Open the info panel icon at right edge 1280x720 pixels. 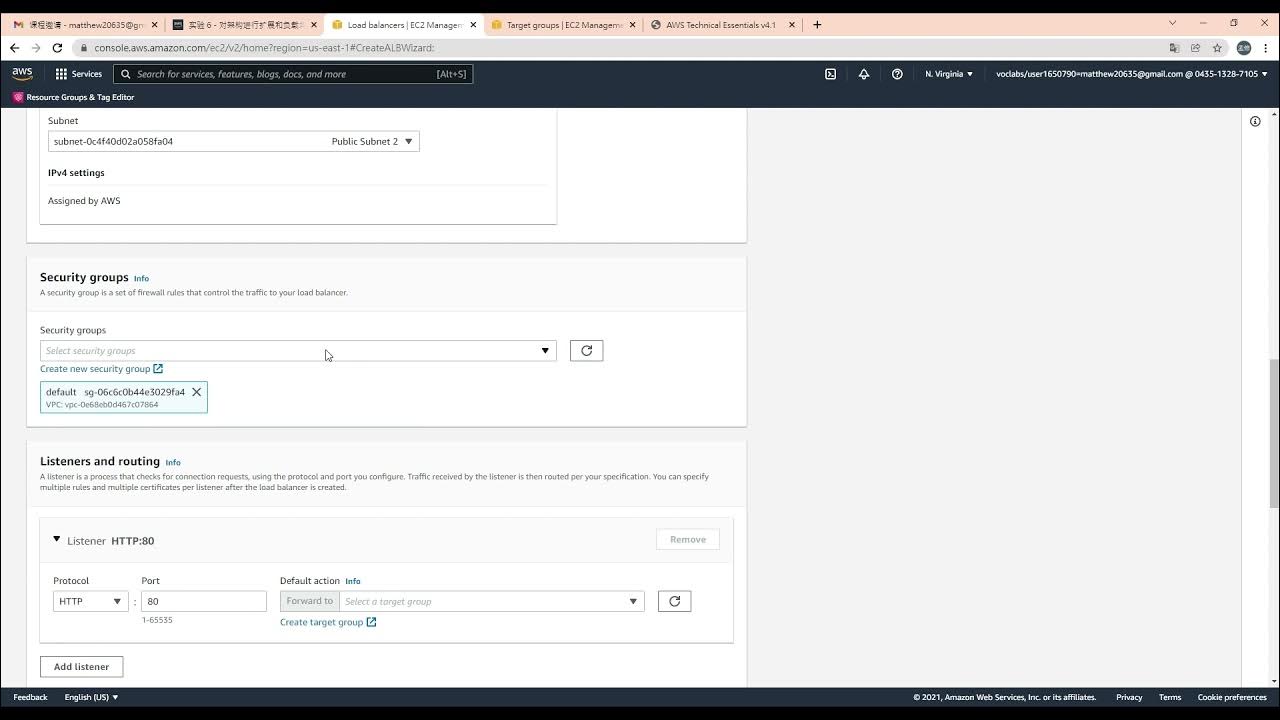tap(1255, 121)
